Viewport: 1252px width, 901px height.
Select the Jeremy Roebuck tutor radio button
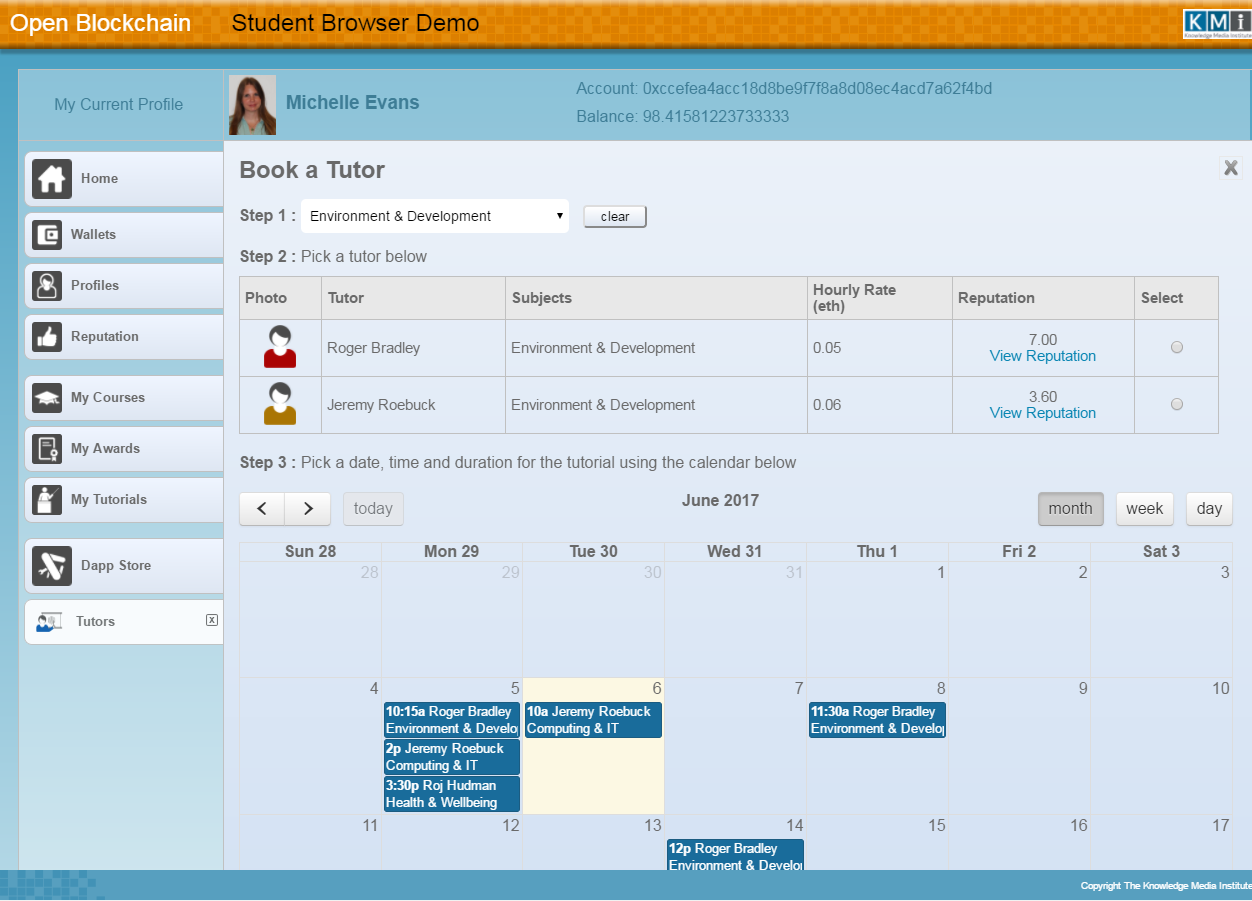[1176, 404]
